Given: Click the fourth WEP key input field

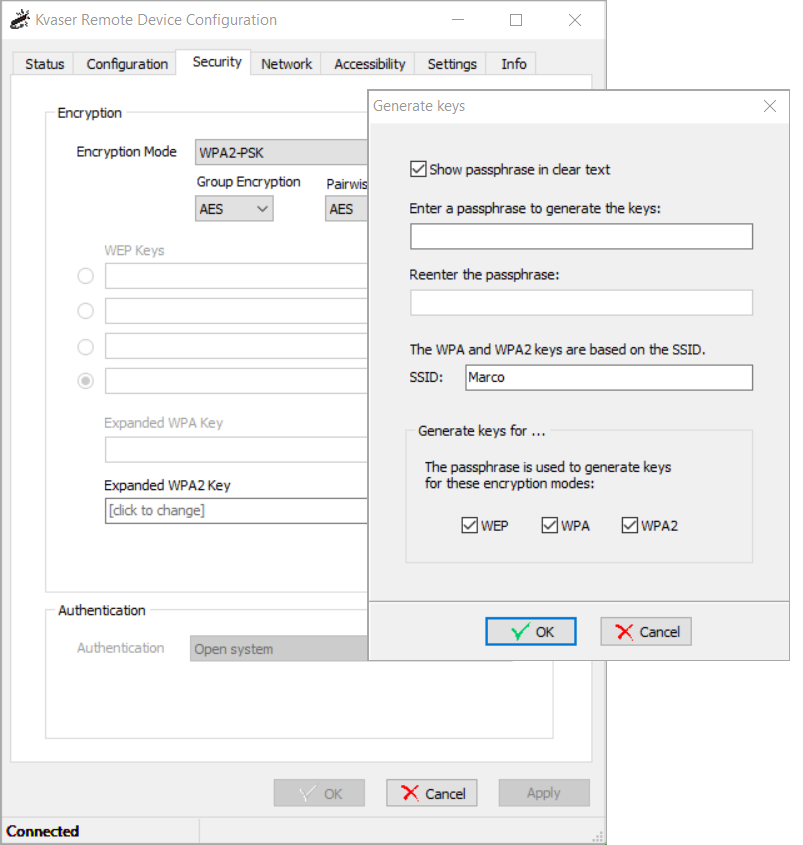Looking at the screenshot, I should pos(236,381).
